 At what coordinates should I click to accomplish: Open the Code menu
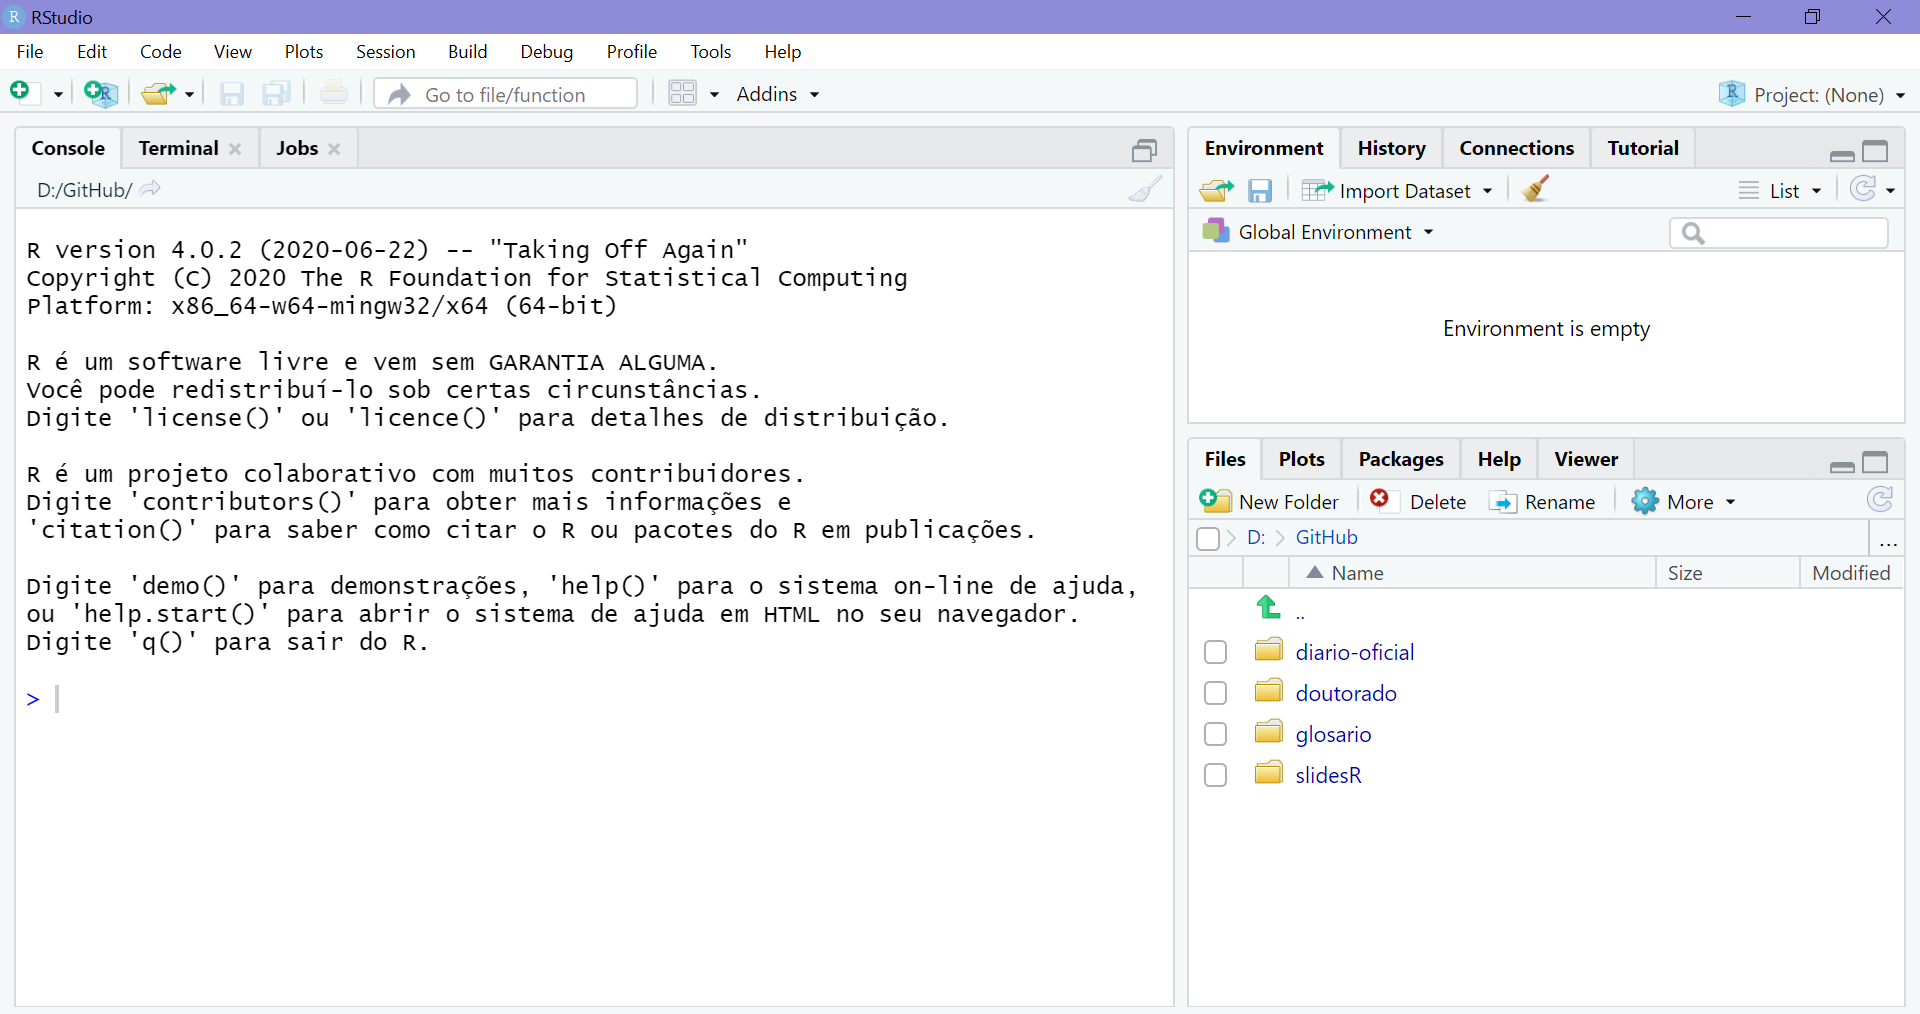[161, 51]
